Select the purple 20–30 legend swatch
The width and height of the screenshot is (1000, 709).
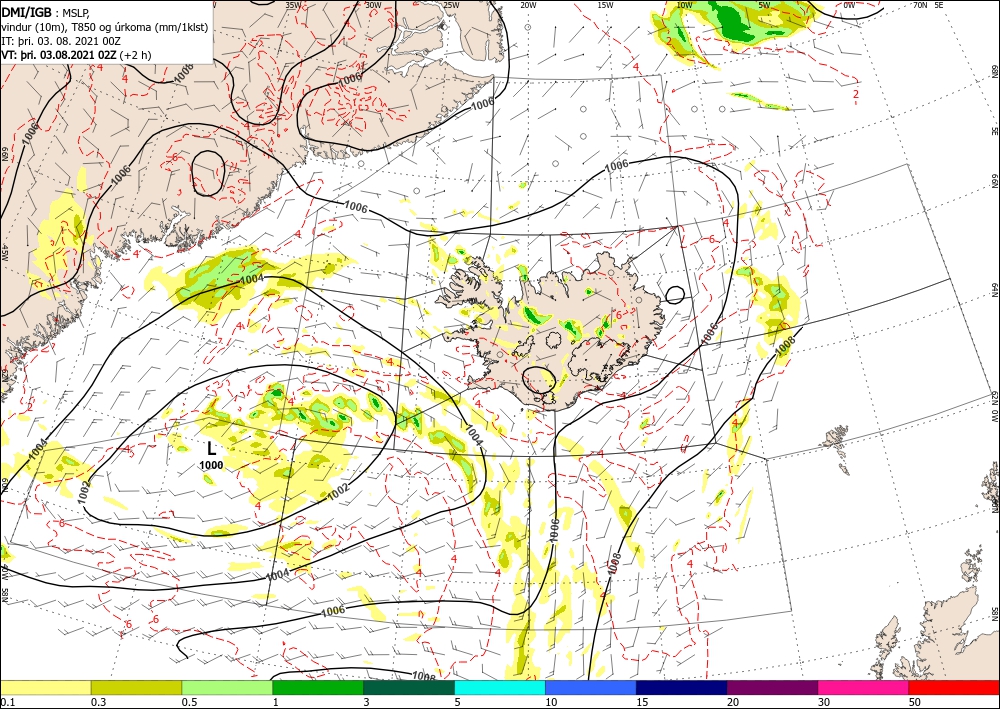click(x=772, y=688)
